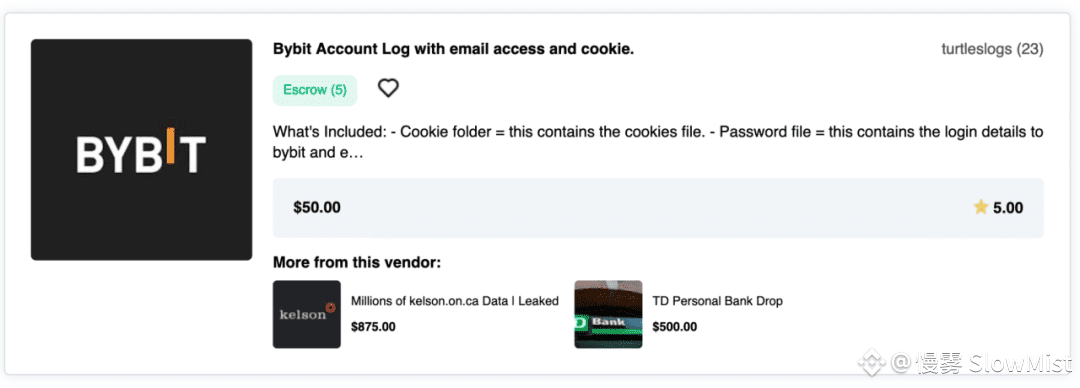The image size is (1080, 388).
Task: Click the gold star rating icon
Action: [x=981, y=207]
